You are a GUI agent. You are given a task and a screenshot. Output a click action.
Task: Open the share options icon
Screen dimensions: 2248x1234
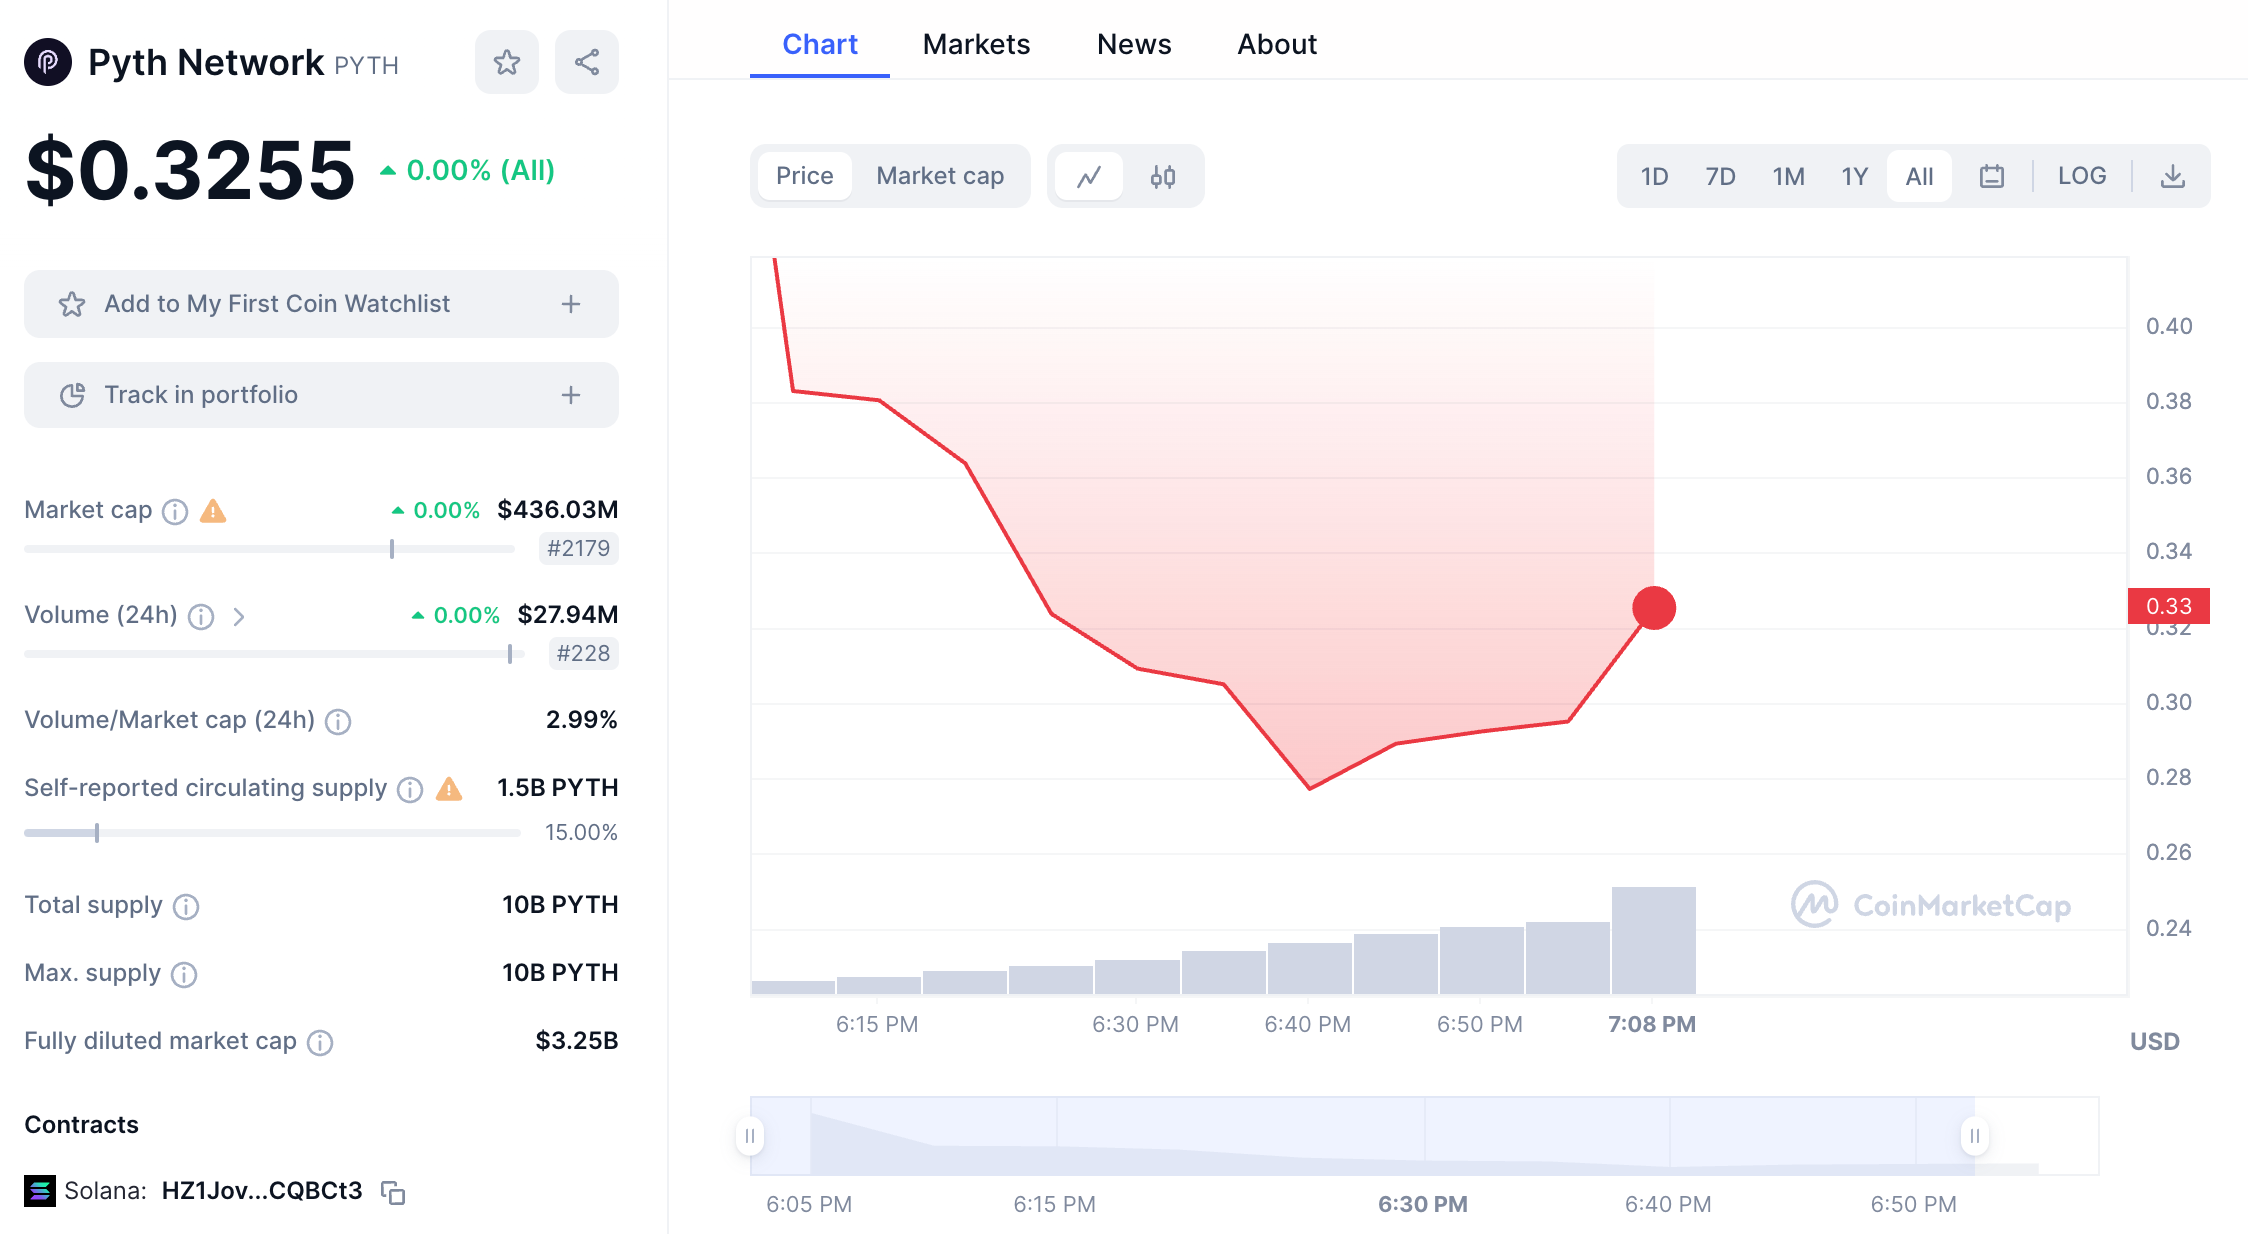coord(586,61)
